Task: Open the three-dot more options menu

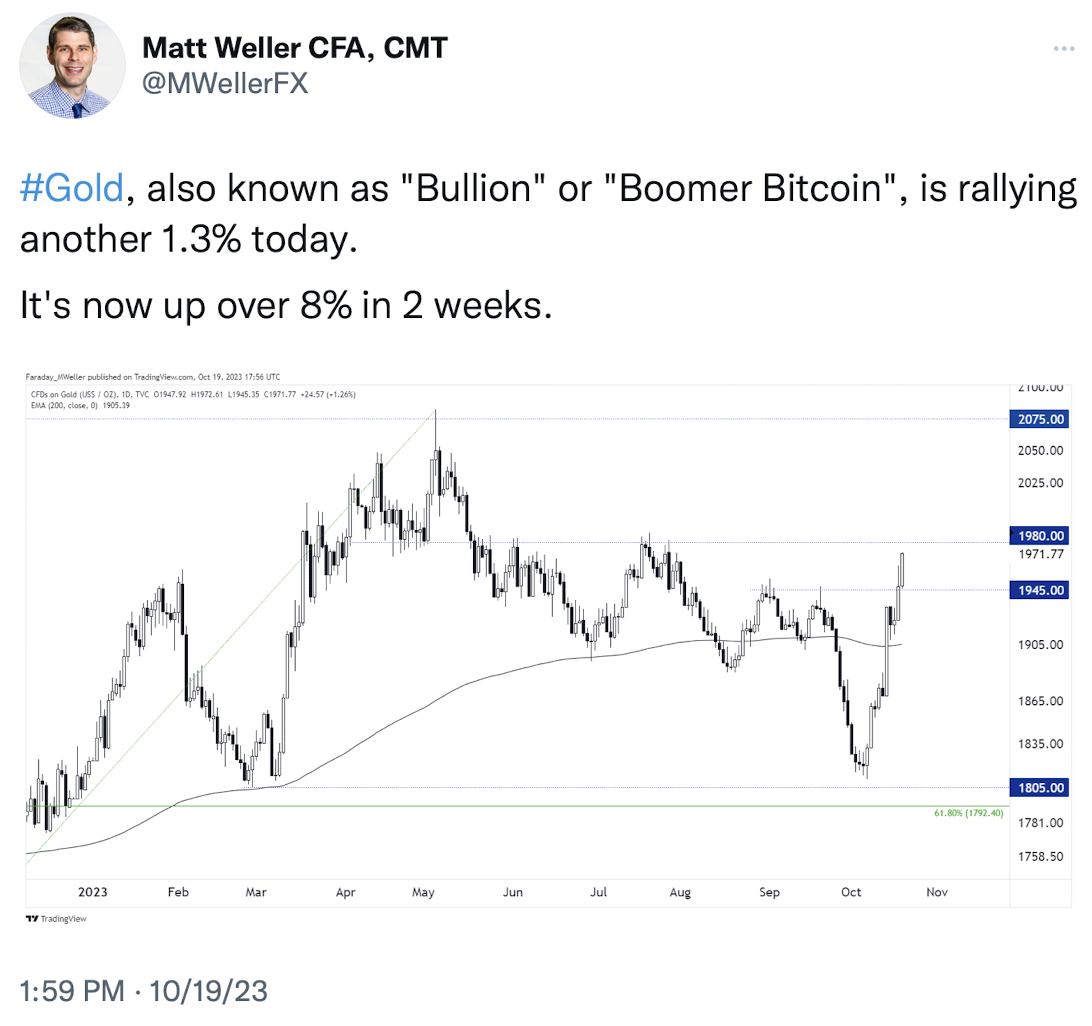Action: click(1063, 49)
